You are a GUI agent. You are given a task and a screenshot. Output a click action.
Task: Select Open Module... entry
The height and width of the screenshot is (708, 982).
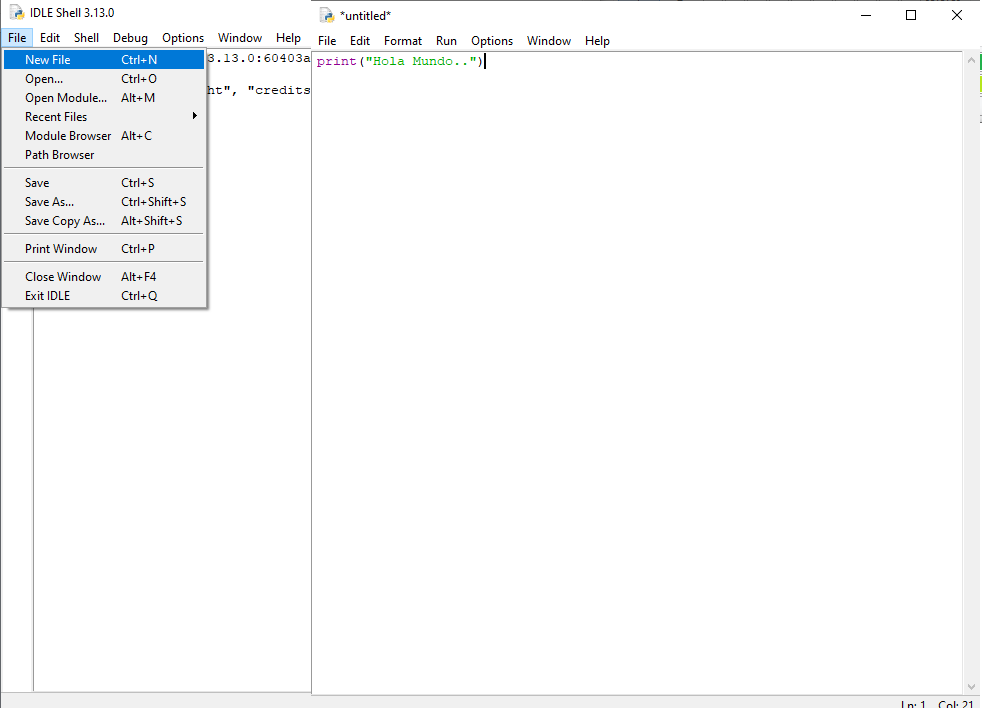[104, 98]
